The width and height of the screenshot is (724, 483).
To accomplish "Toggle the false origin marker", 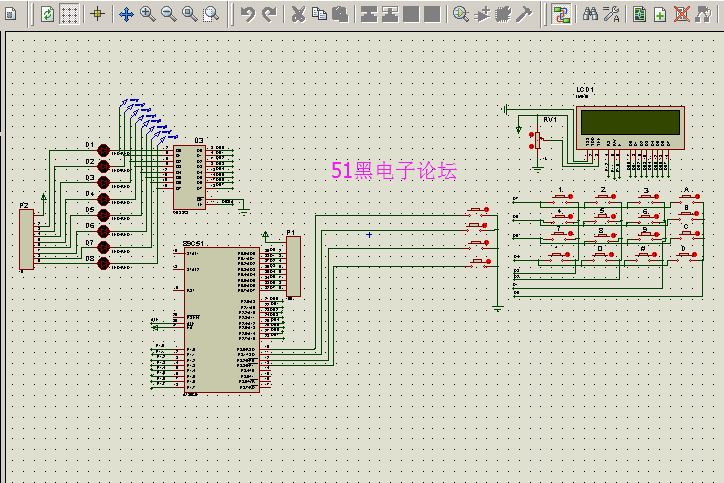I will tap(97, 14).
